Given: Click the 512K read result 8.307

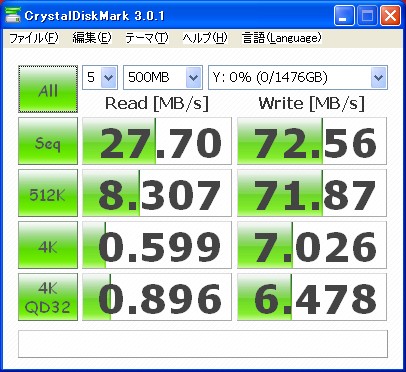Looking at the screenshot, I should [x=157, y=193].
